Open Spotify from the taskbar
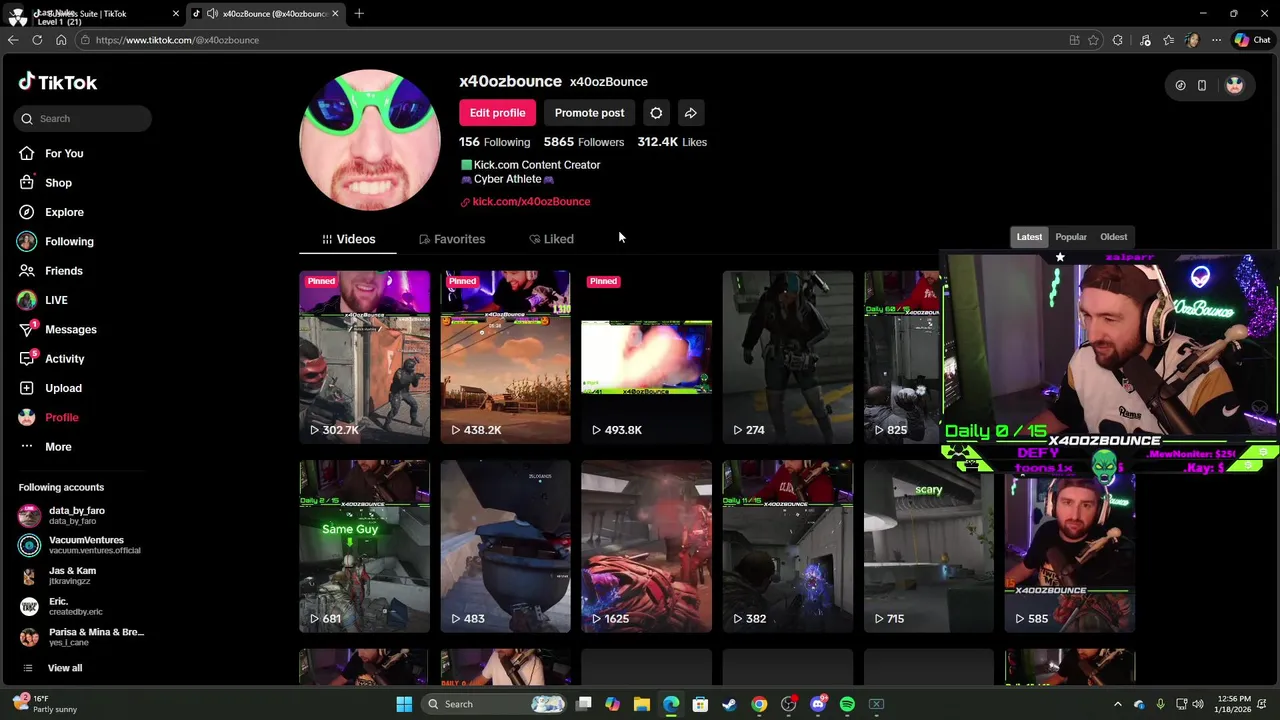The image size is (1280, 720). (847, 704)
